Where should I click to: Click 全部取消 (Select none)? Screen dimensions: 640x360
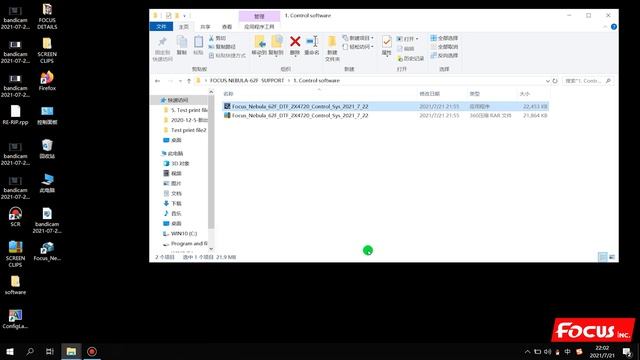(x=444, y=47)
